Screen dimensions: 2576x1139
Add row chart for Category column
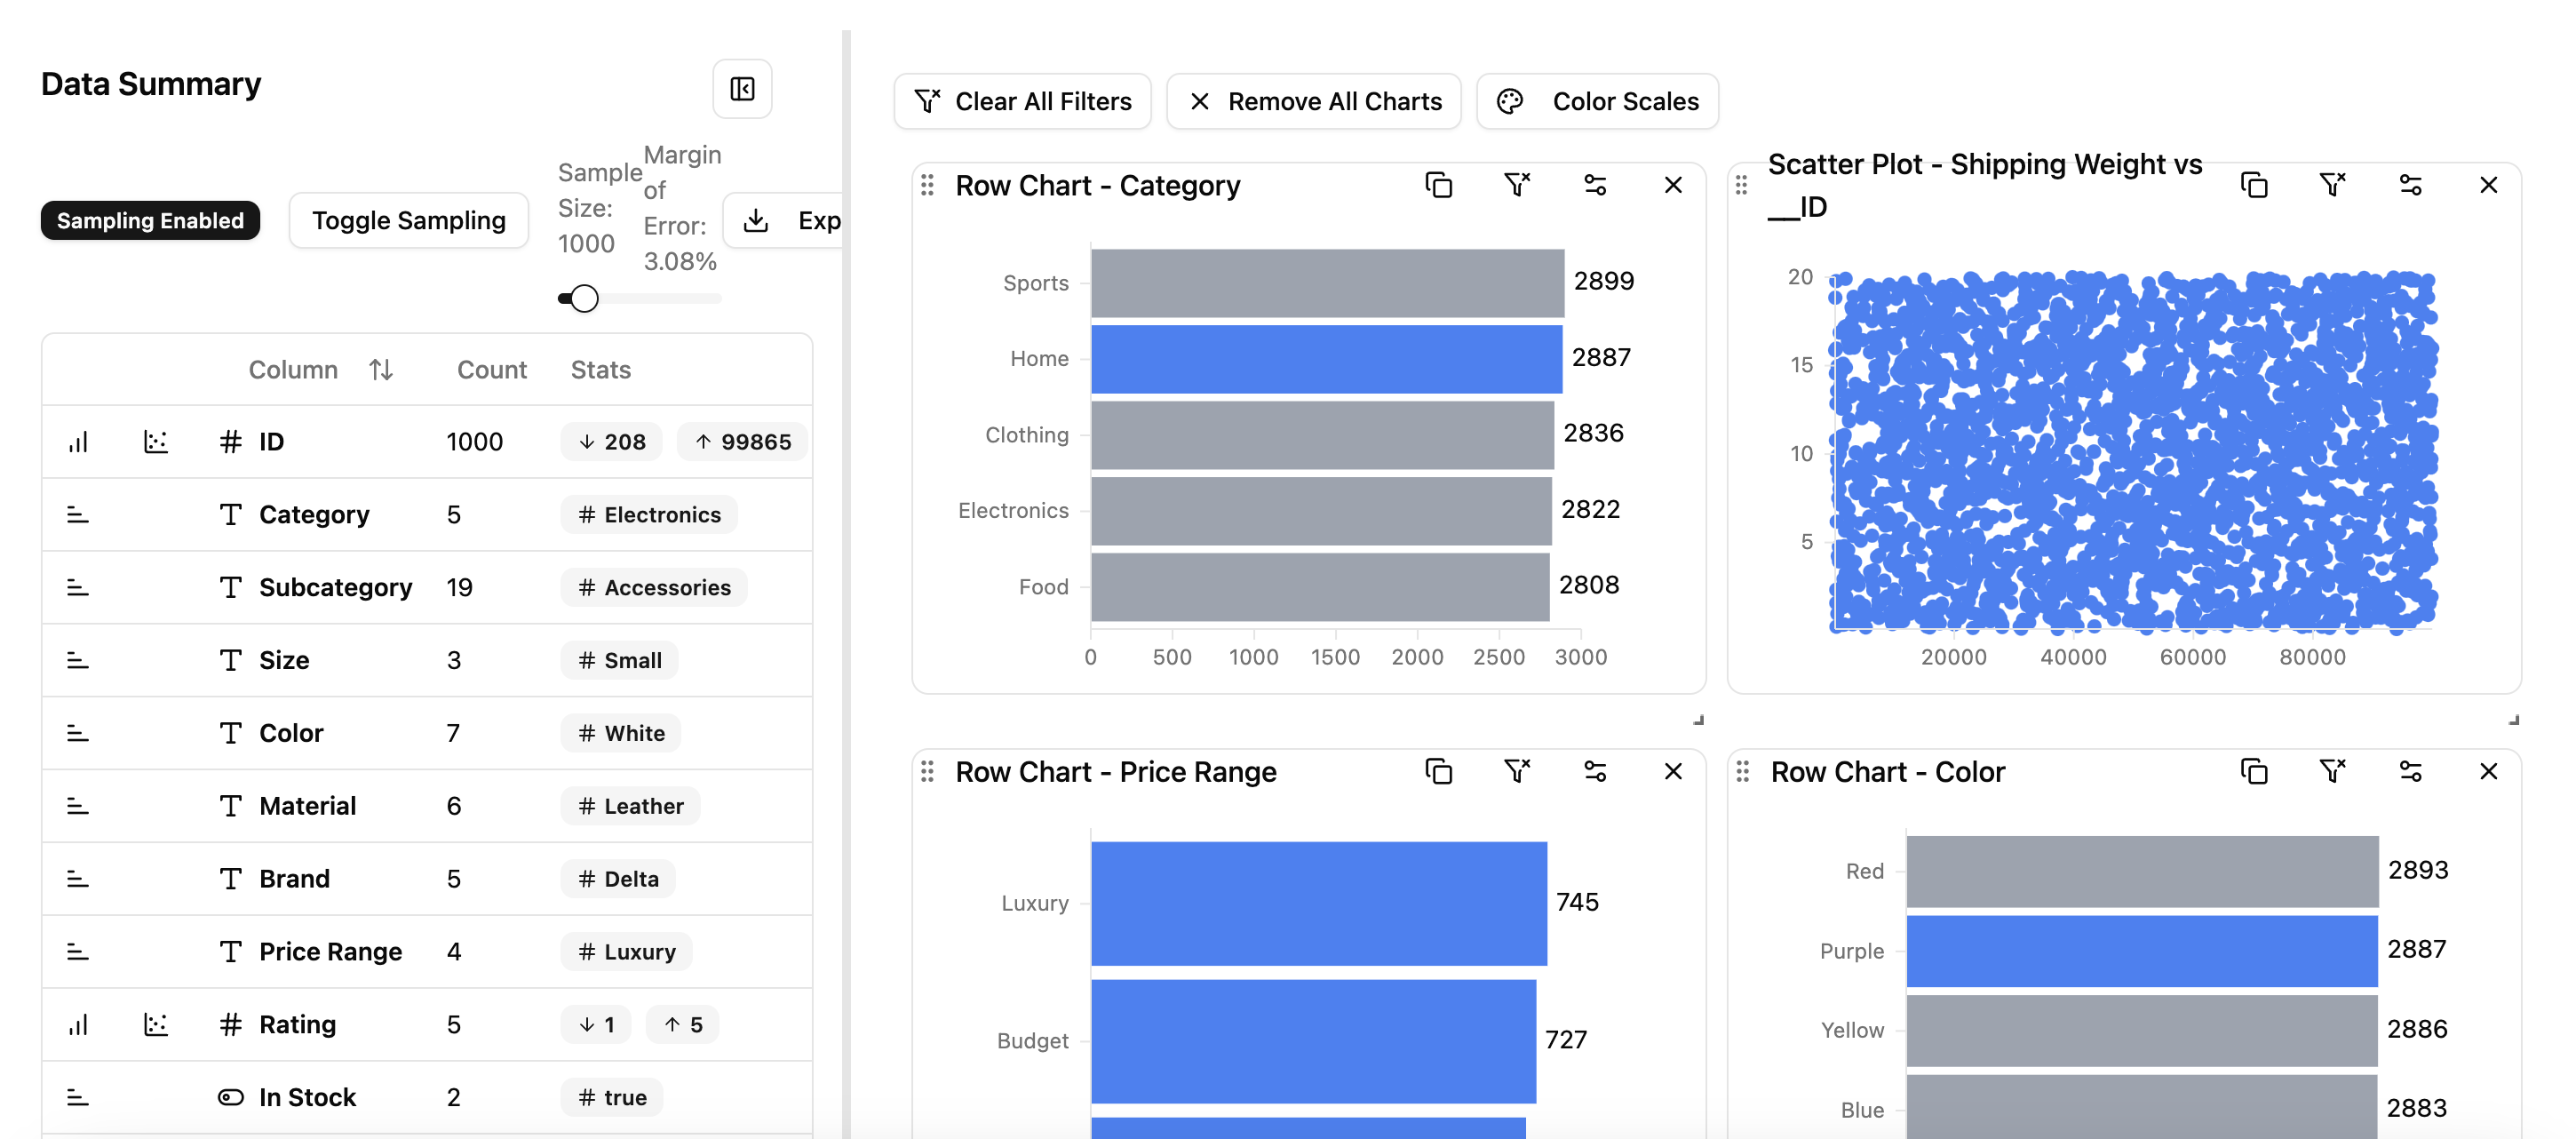point(78,515)
